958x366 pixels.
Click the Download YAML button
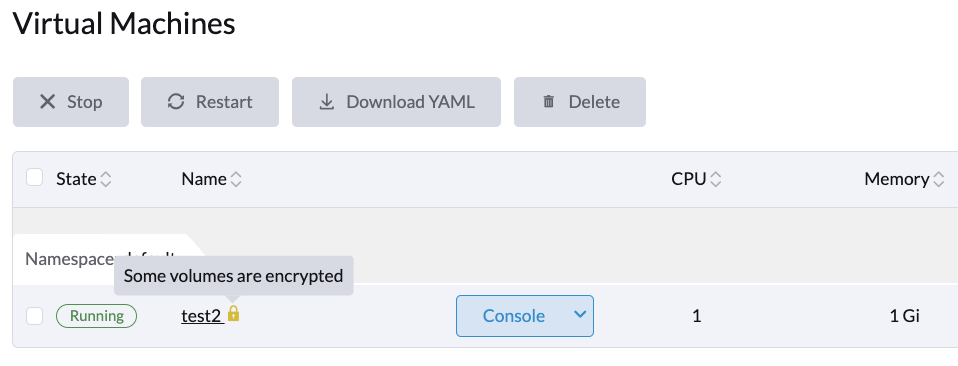(x=396, y=102)
